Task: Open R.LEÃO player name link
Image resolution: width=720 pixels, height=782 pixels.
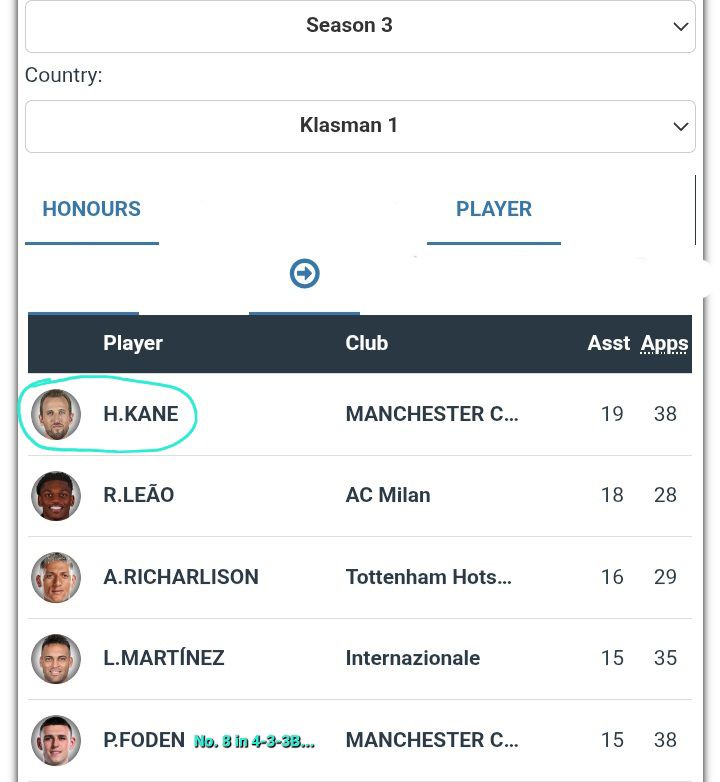Action: [139, 495]
